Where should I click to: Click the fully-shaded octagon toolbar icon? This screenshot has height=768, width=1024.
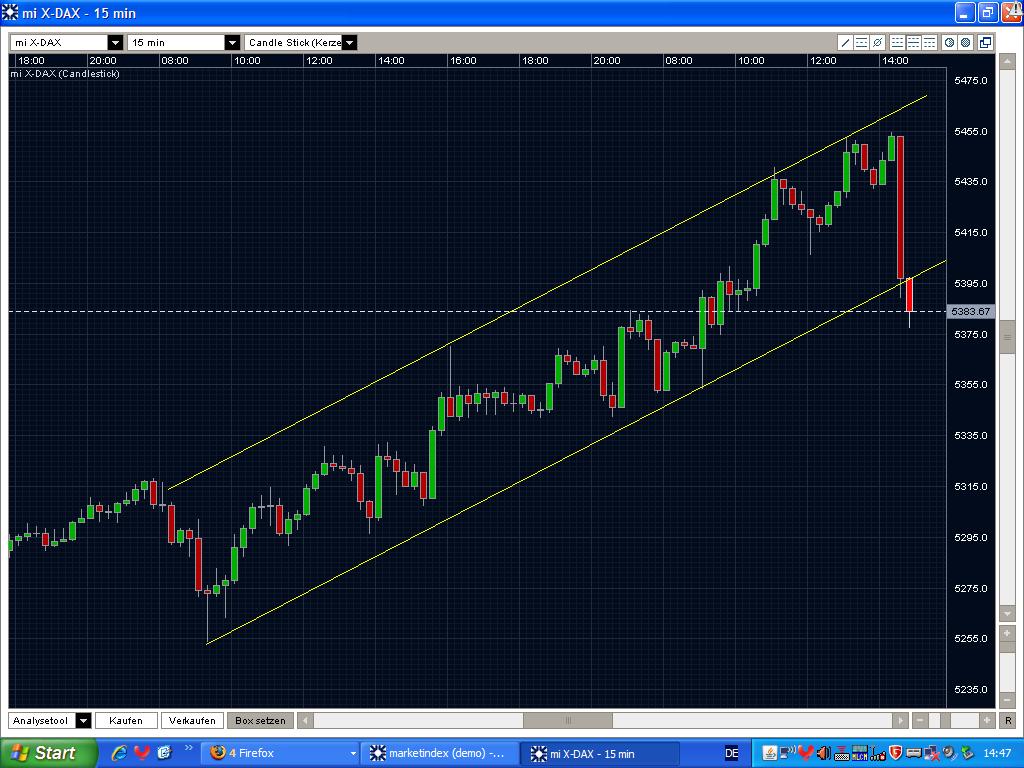click(x=965, y=42)
